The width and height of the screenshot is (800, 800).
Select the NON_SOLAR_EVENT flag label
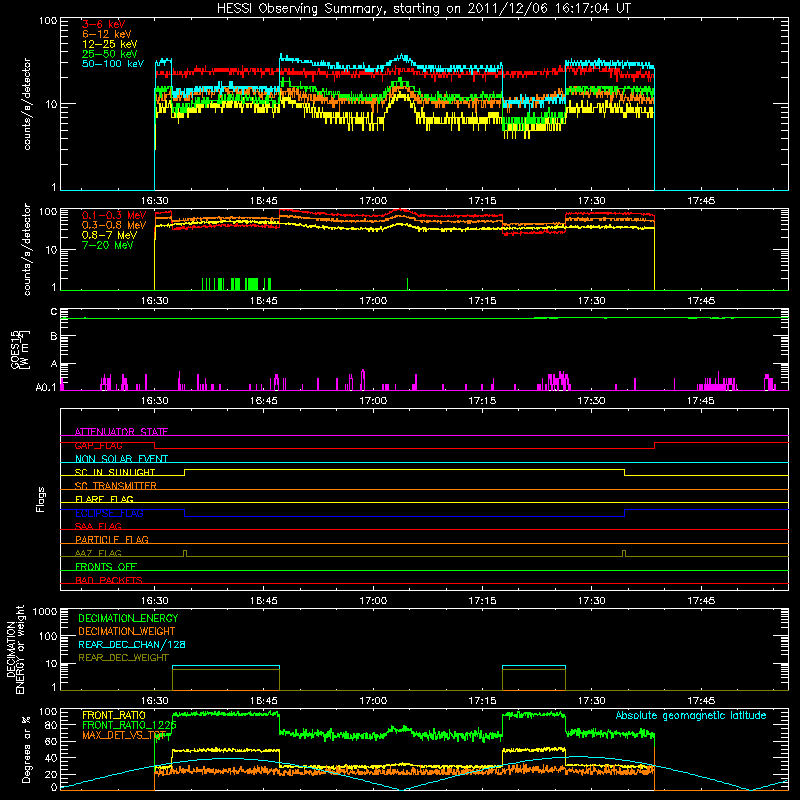click(121, 459)
